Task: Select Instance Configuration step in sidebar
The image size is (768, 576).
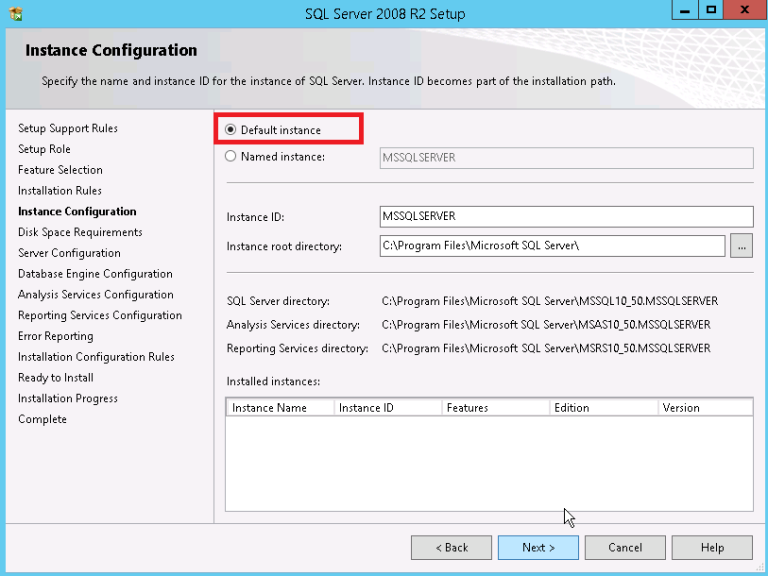Action: 77,212
